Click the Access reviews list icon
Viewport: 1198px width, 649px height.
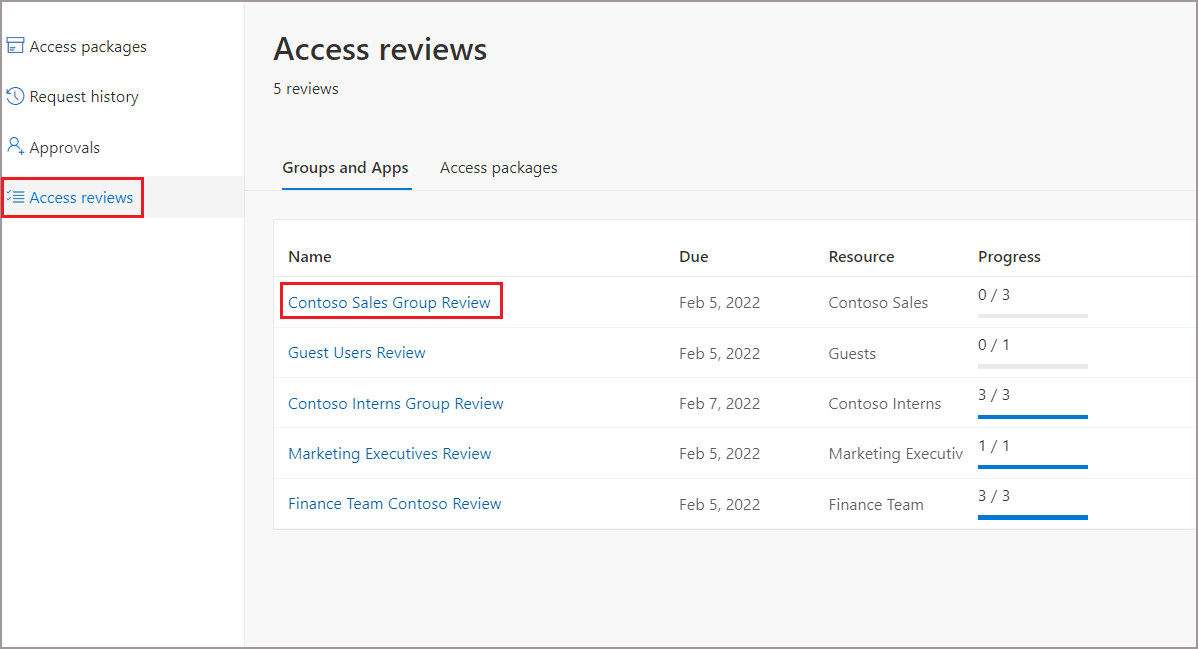point(17,197)
